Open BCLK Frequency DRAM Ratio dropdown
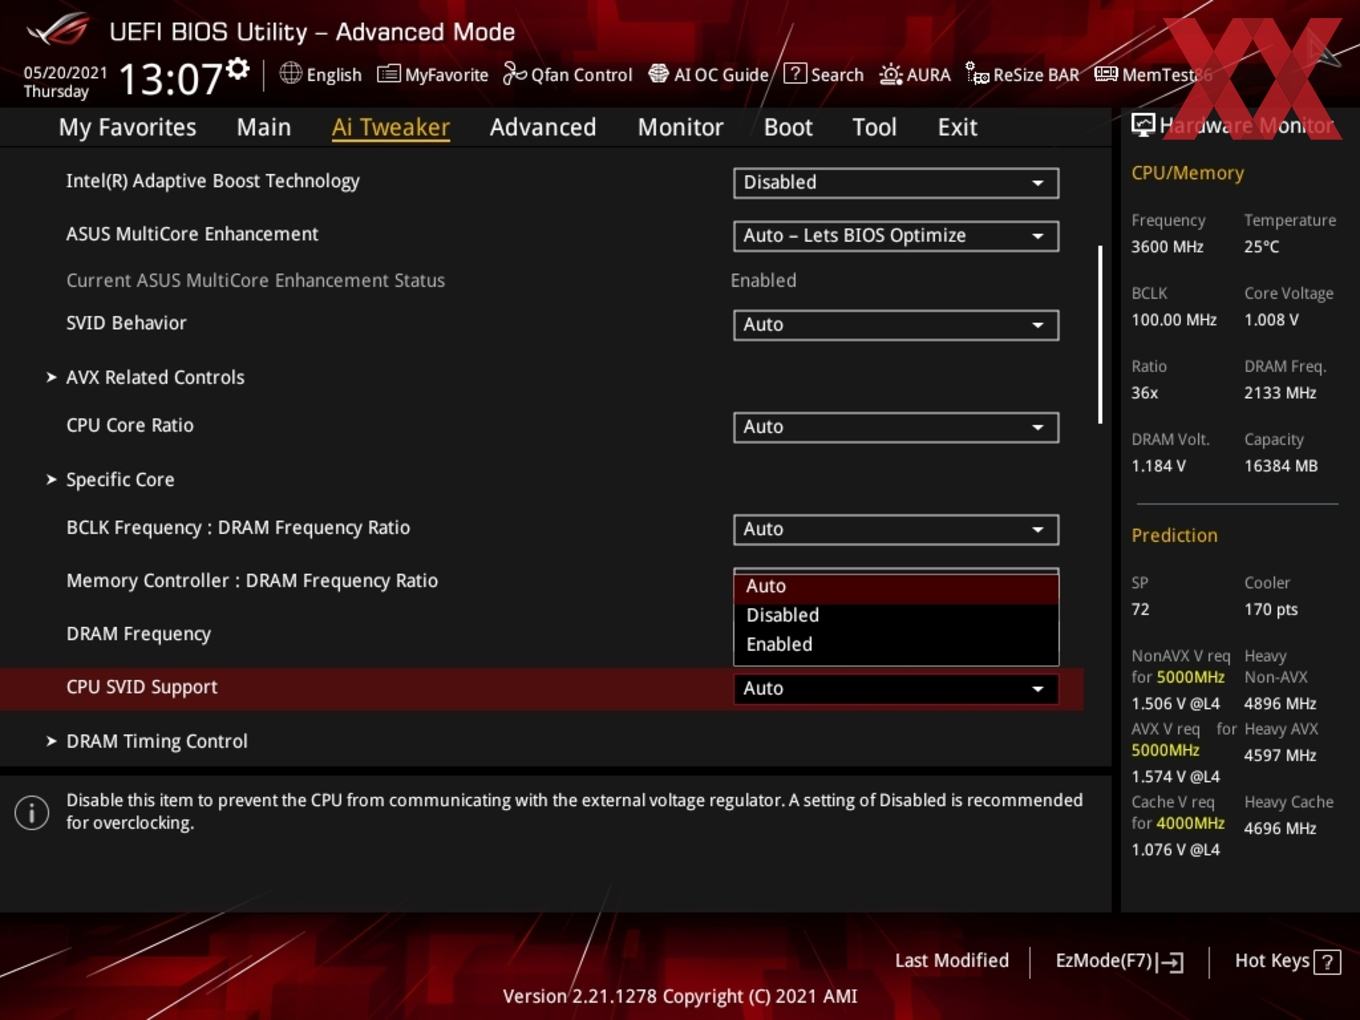1360x1020 pixels. coord(896,529)
